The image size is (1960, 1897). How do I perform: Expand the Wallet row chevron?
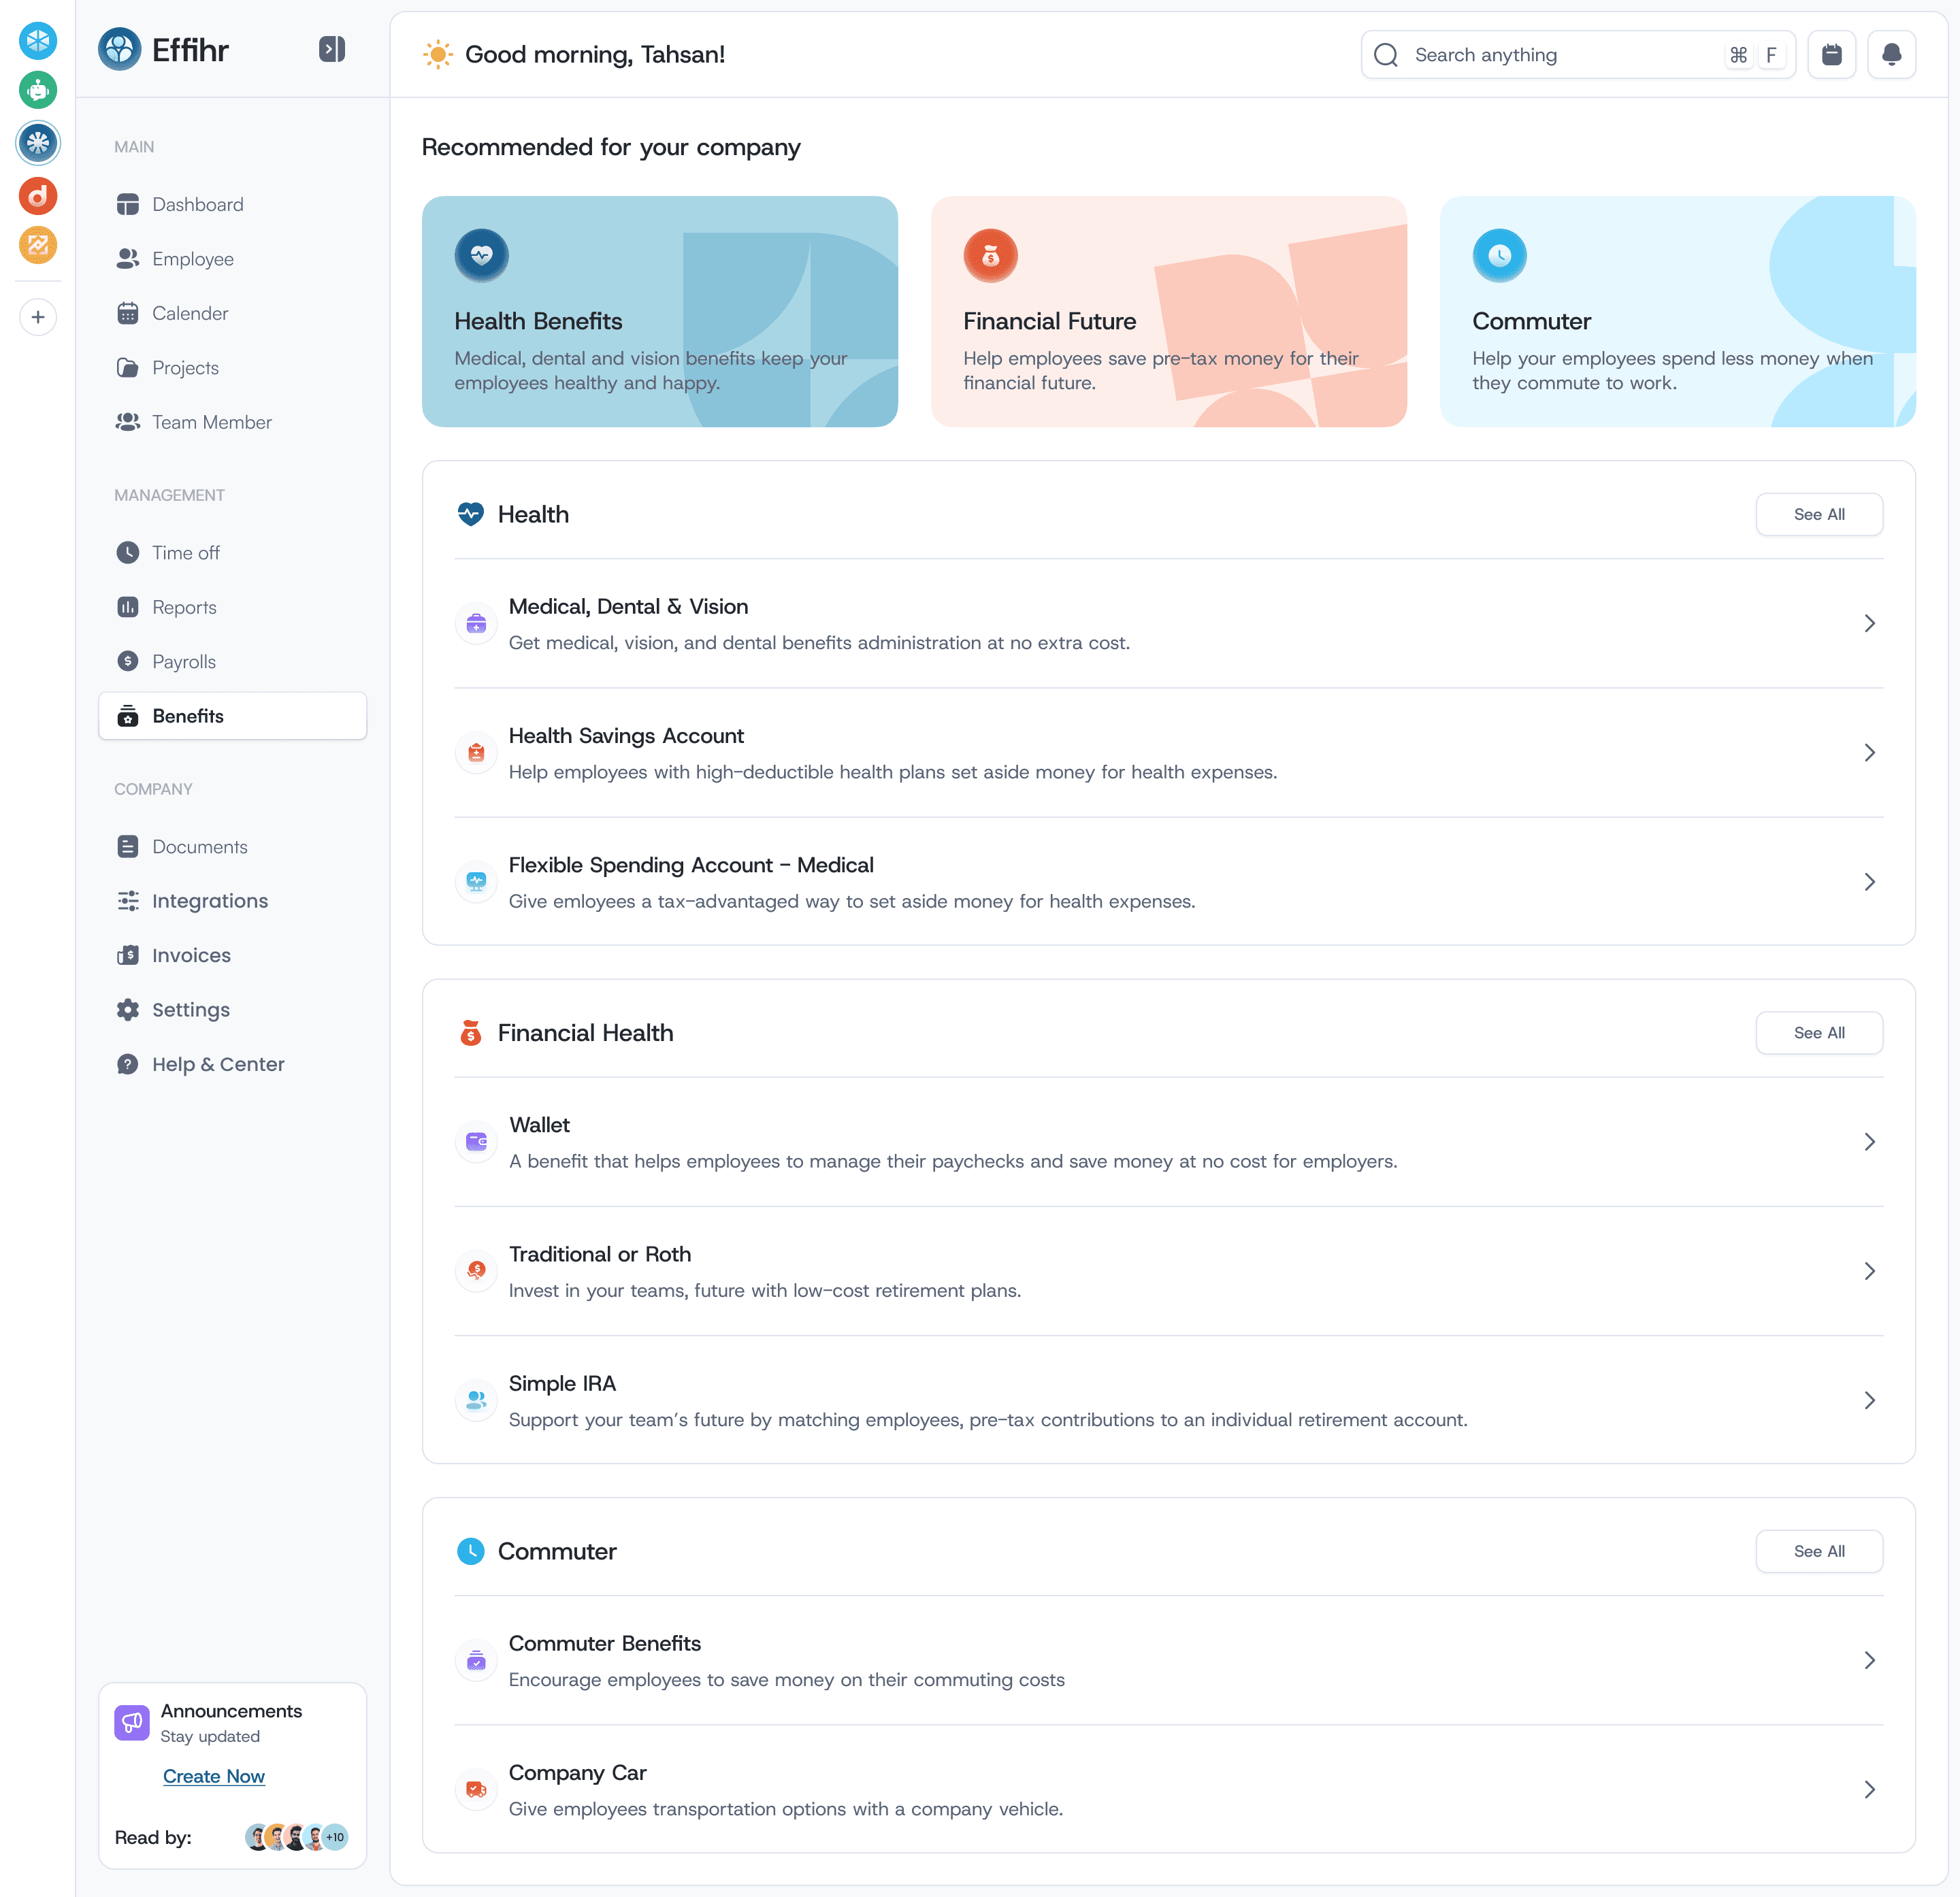pyautogui.click(x=1869, y=1142)
